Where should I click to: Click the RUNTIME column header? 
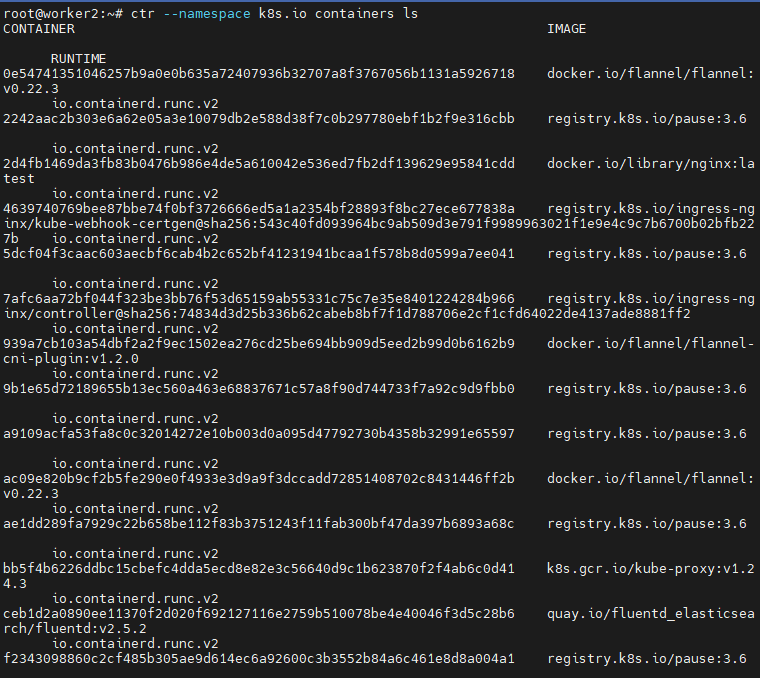point(79,59)
